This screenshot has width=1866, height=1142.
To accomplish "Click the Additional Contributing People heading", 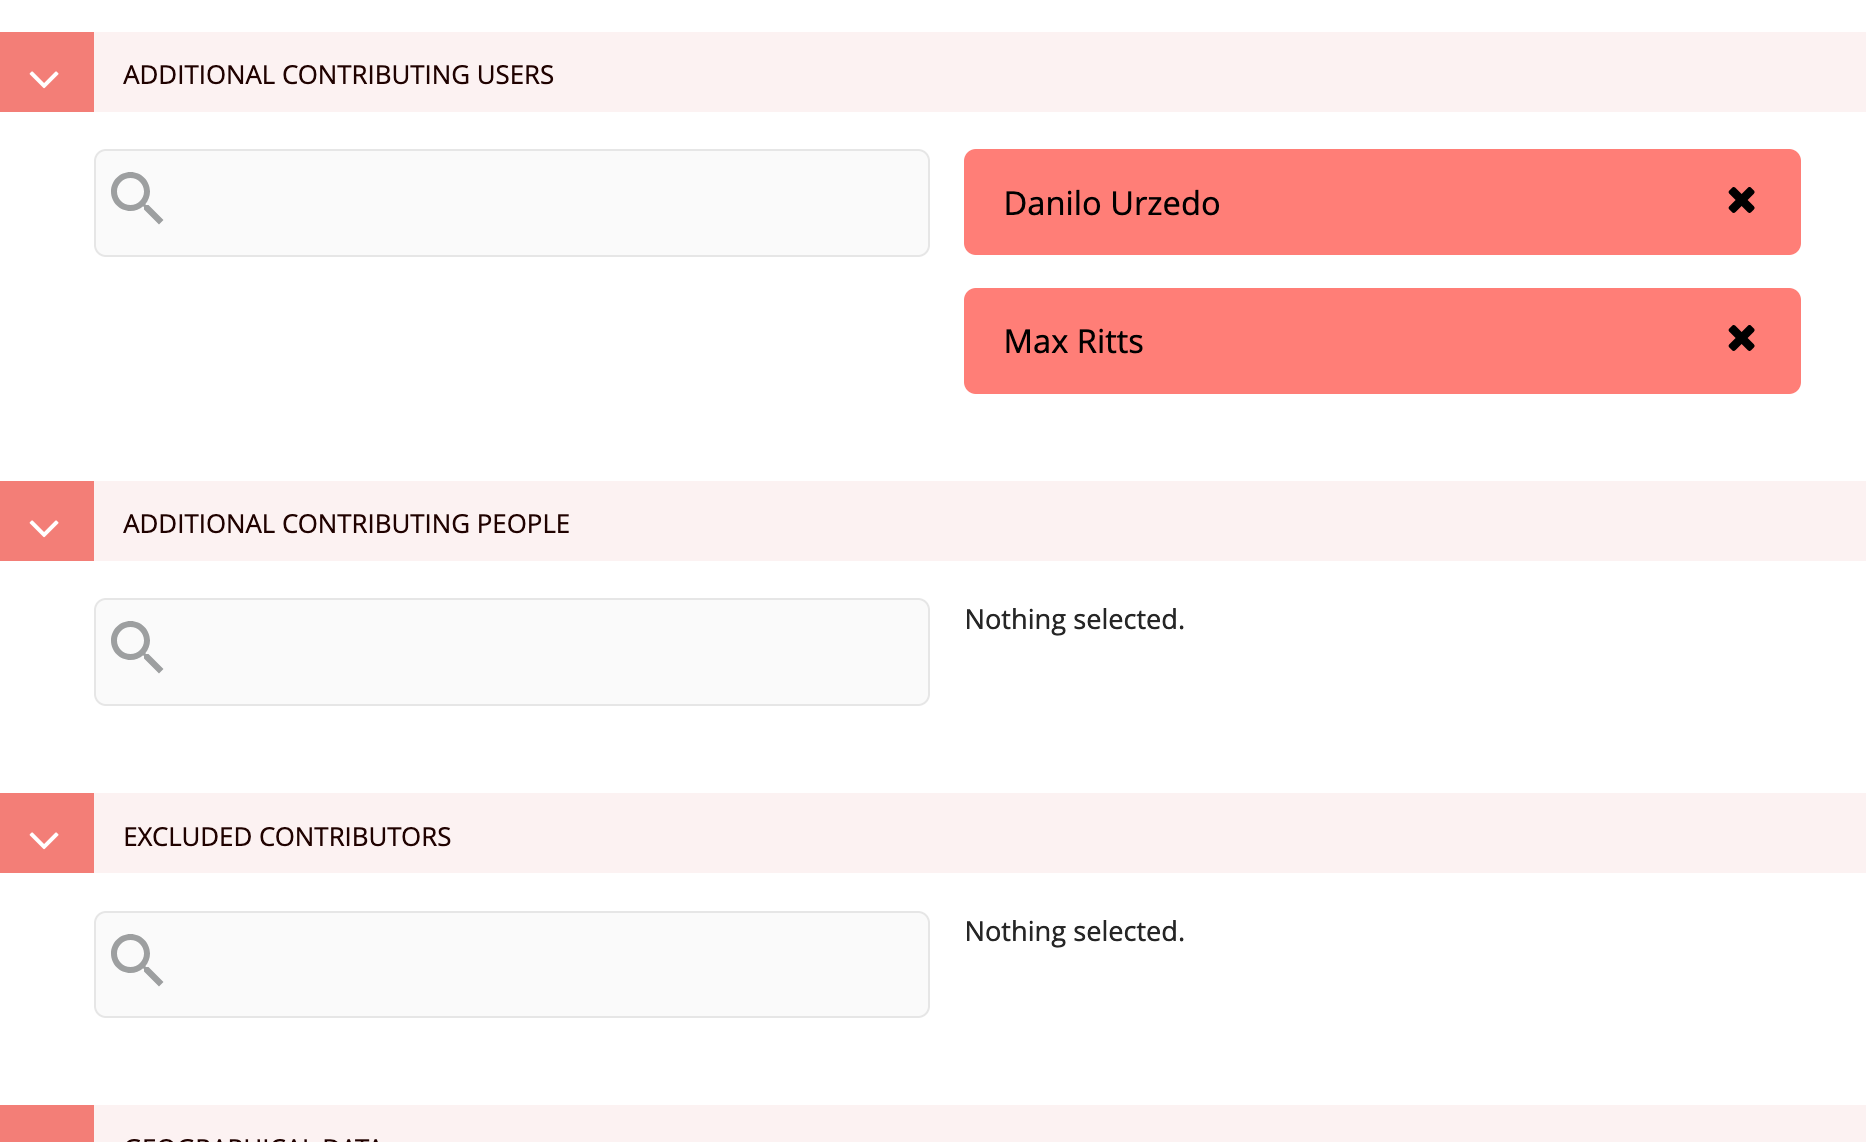I will tap(346, 522).
